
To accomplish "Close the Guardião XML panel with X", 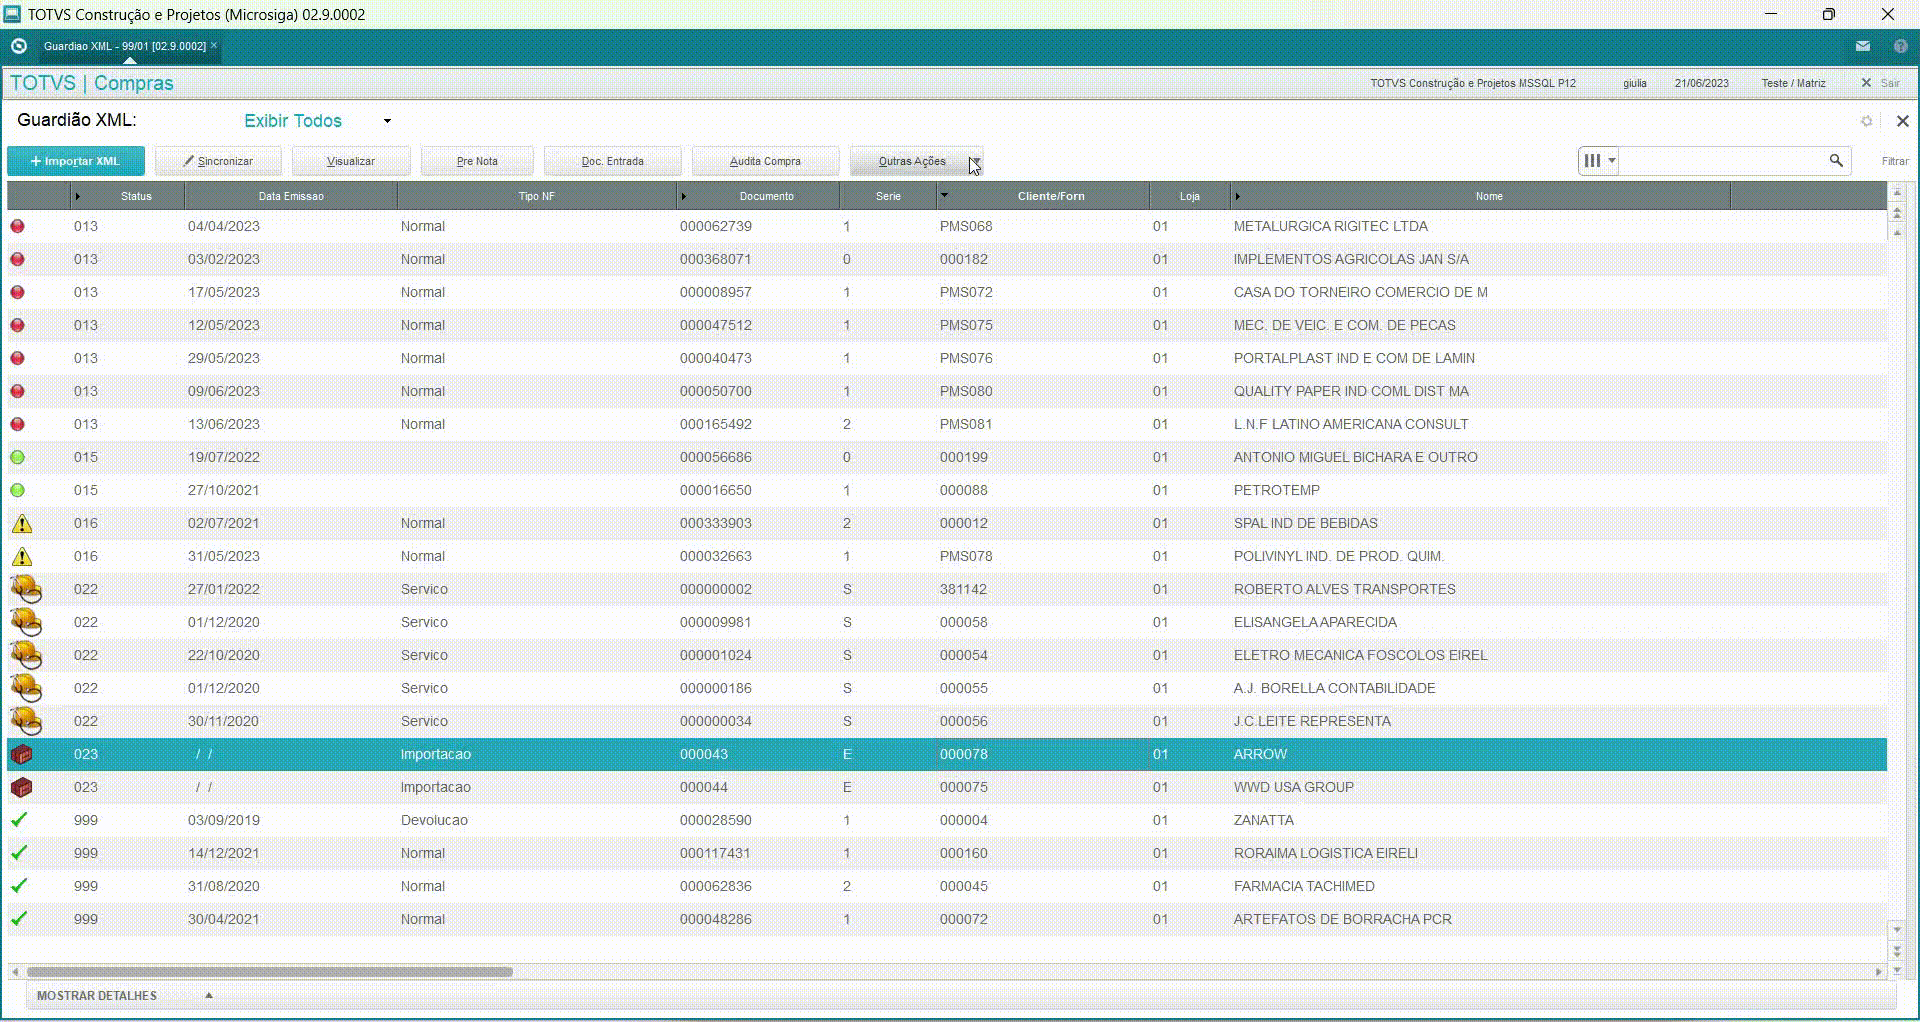I will coord(1902,121).
